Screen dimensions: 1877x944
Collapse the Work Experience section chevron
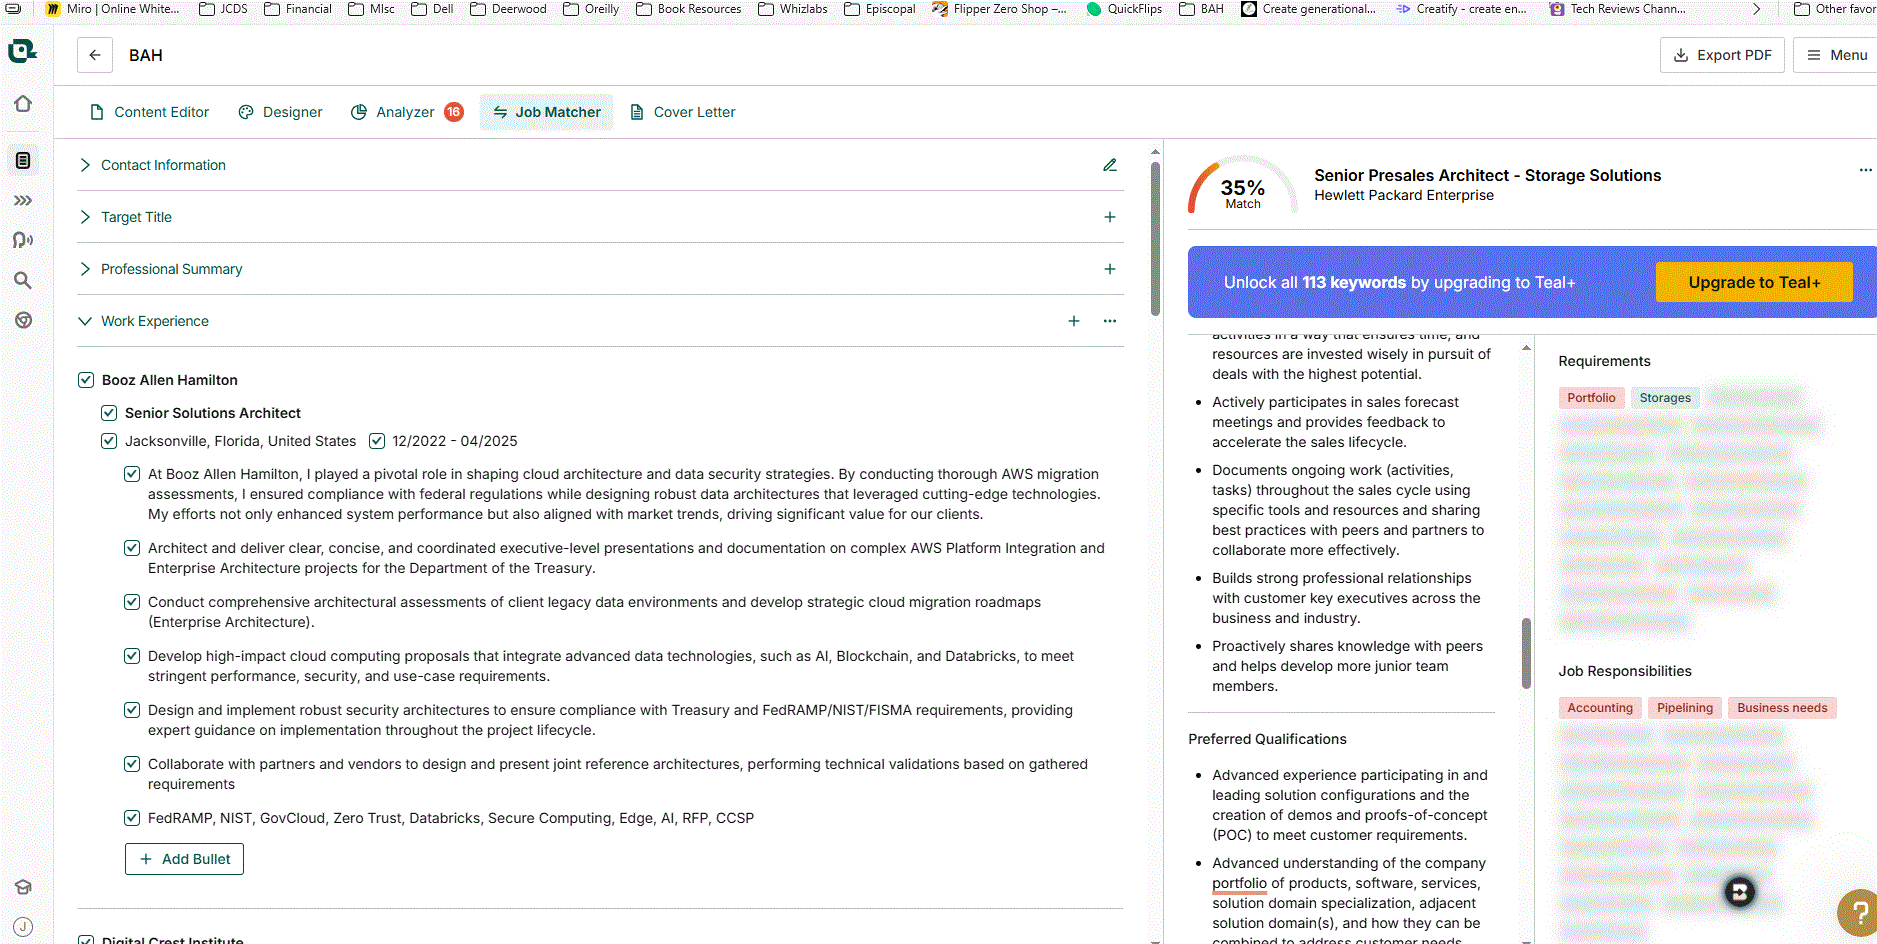point(85,321)
